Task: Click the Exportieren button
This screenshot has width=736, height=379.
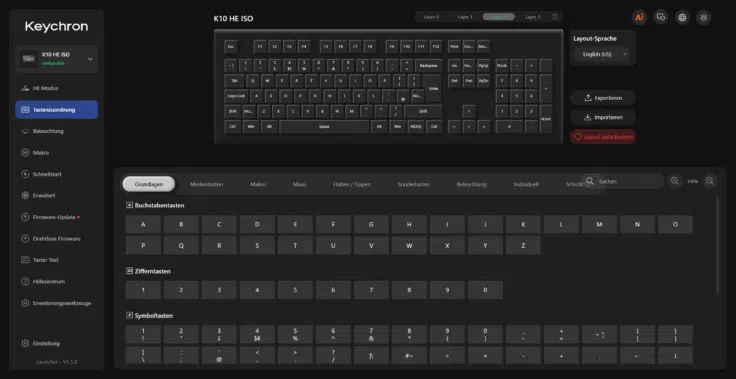Action: point(603,98)
